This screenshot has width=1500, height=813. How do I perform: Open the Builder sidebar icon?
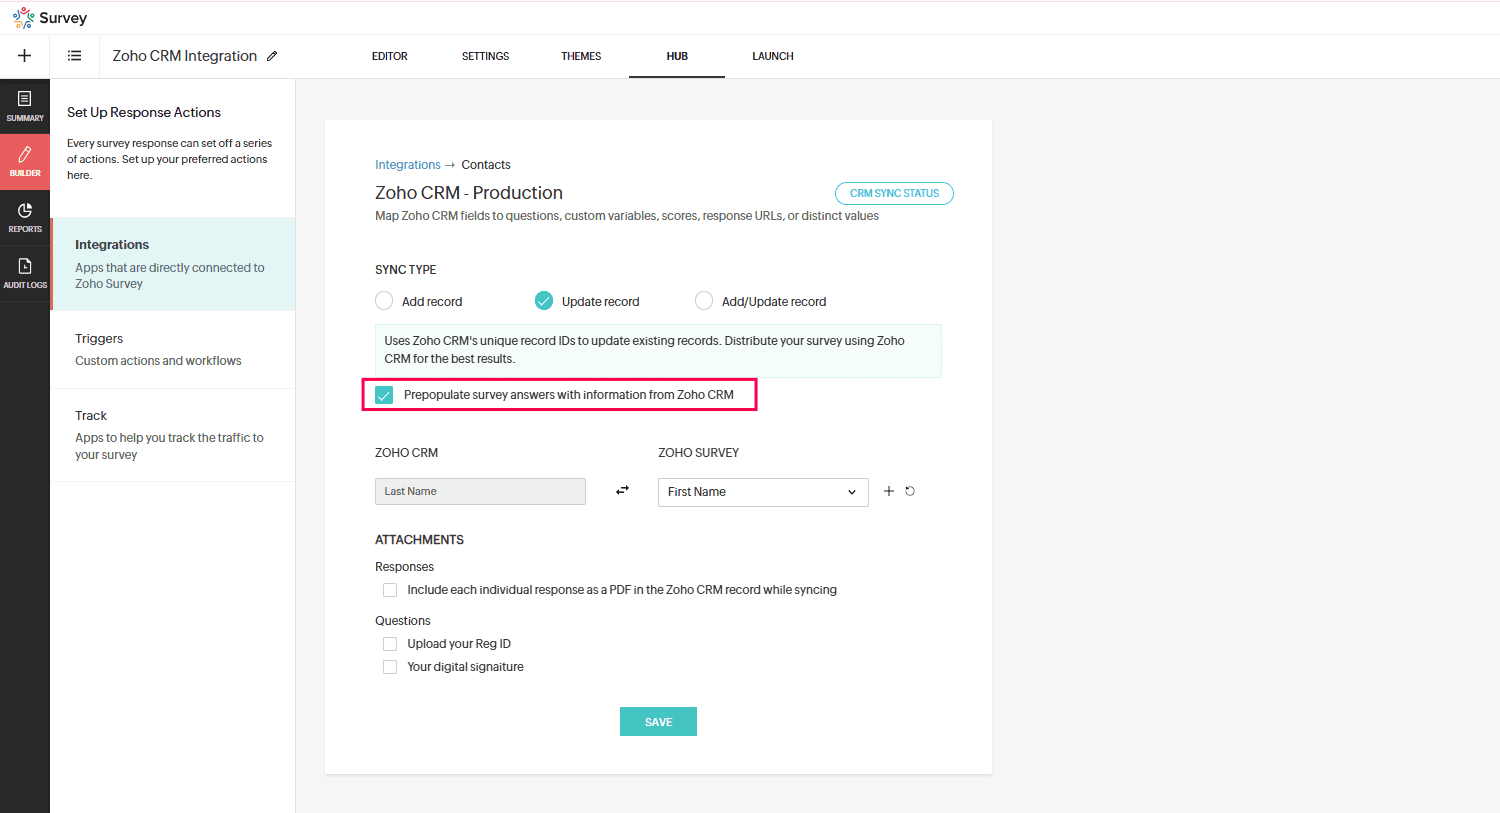point(25,161)
